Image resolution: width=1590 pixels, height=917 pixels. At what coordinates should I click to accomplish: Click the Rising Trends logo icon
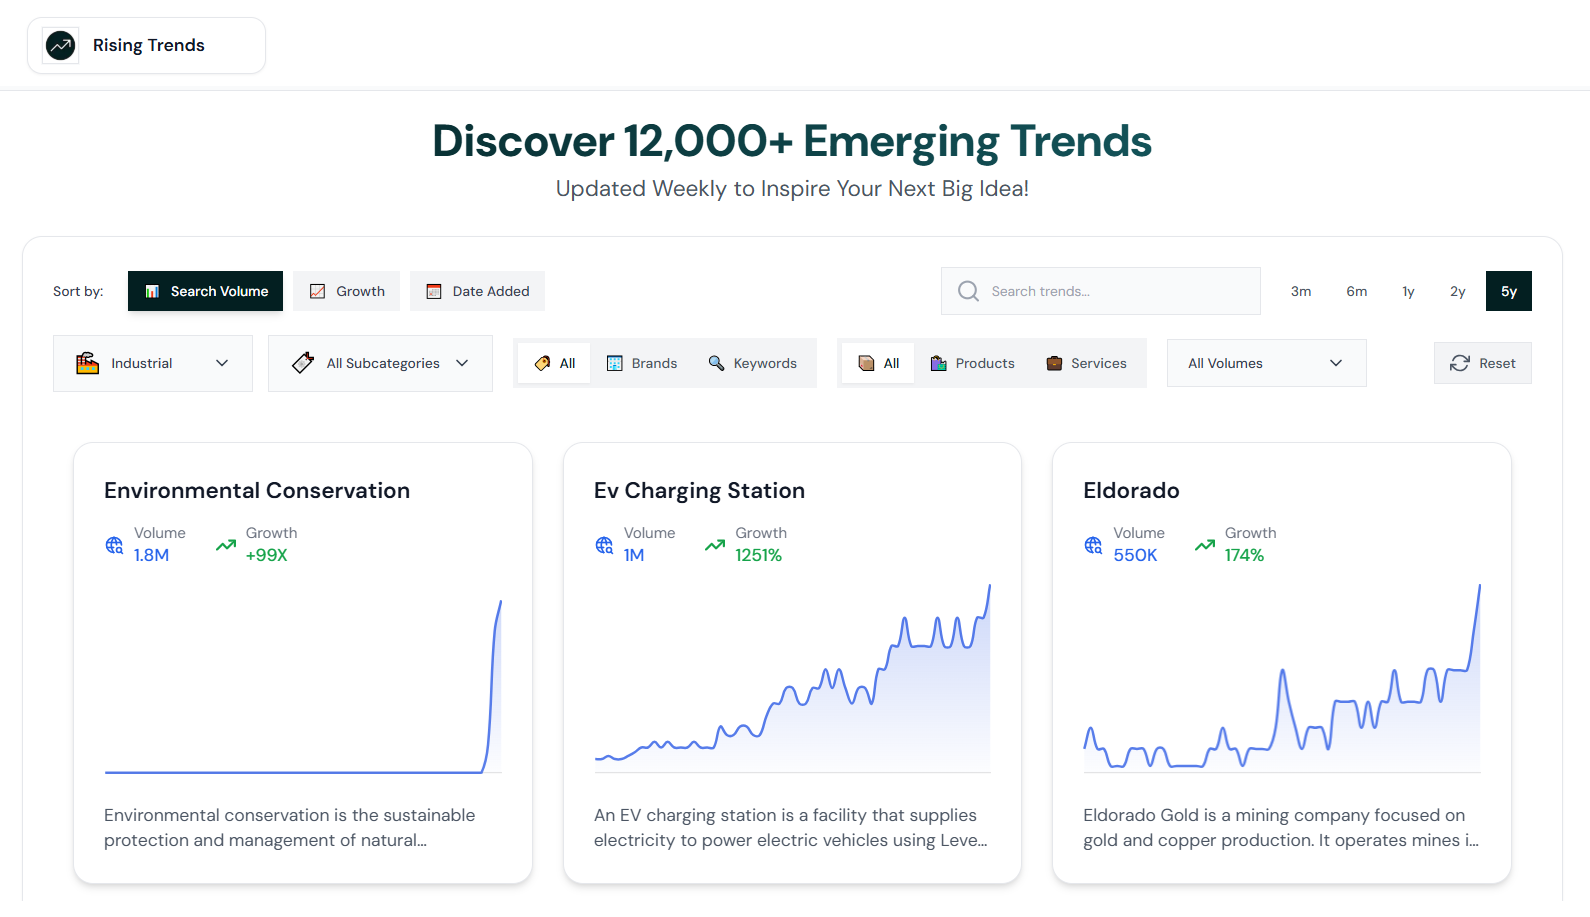point(61,45)
